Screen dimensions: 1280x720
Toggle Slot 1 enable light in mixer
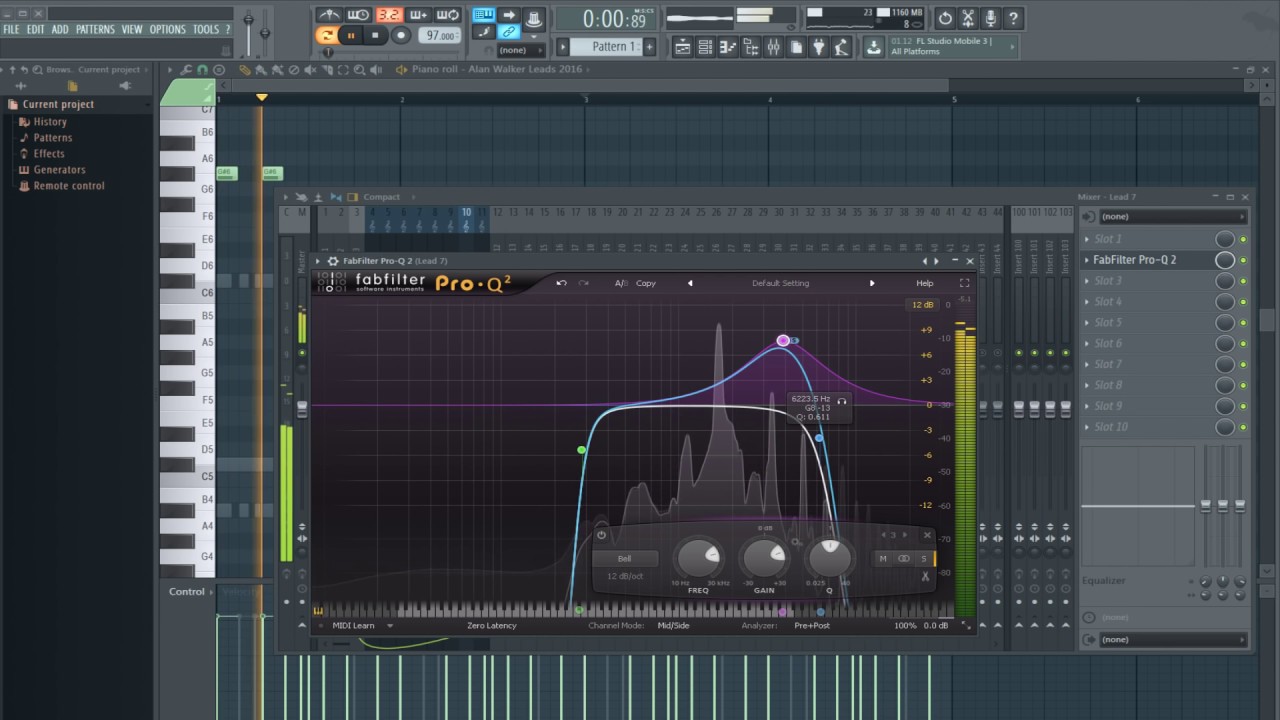1243,239
